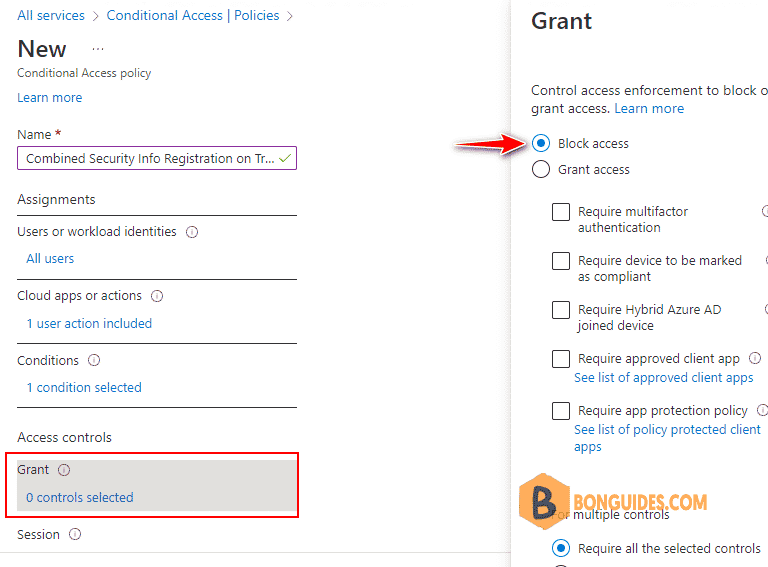Select the Grant access radio button

541,169
